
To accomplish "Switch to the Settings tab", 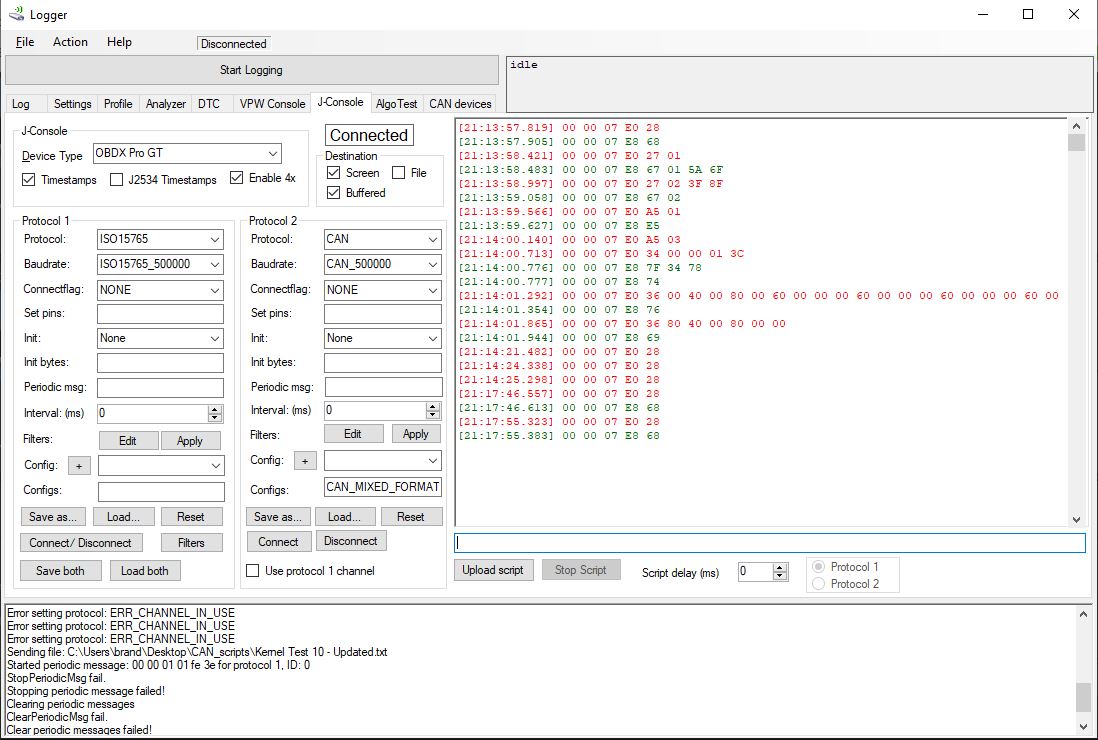I will [73, 104].
